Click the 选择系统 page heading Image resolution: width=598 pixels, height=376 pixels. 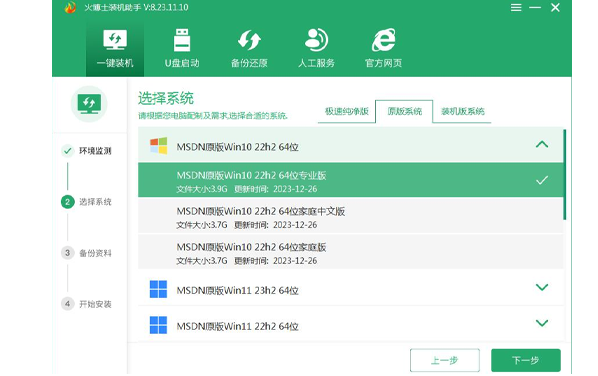click(166, 98)
